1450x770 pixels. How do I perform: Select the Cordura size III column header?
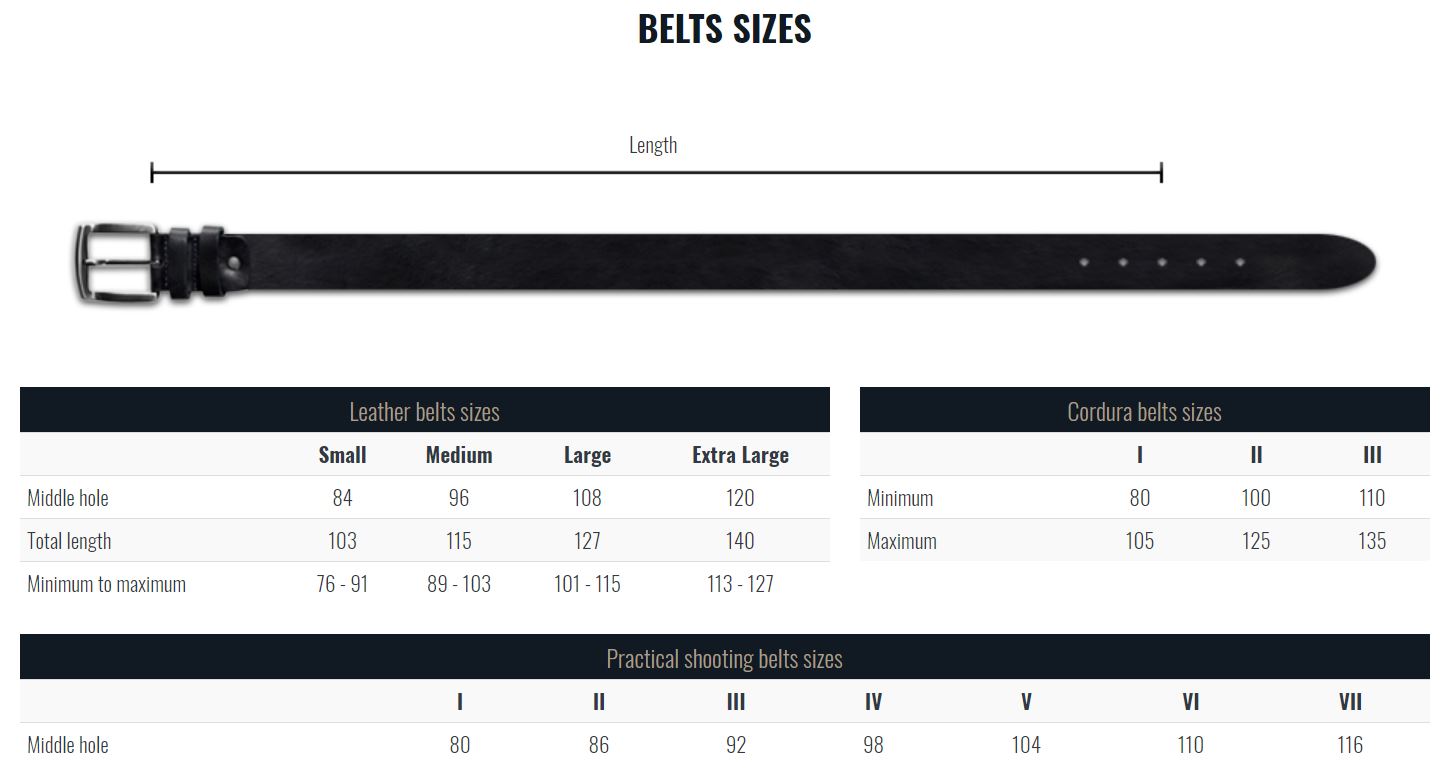pyautogui.click(x=1372, y=455)
